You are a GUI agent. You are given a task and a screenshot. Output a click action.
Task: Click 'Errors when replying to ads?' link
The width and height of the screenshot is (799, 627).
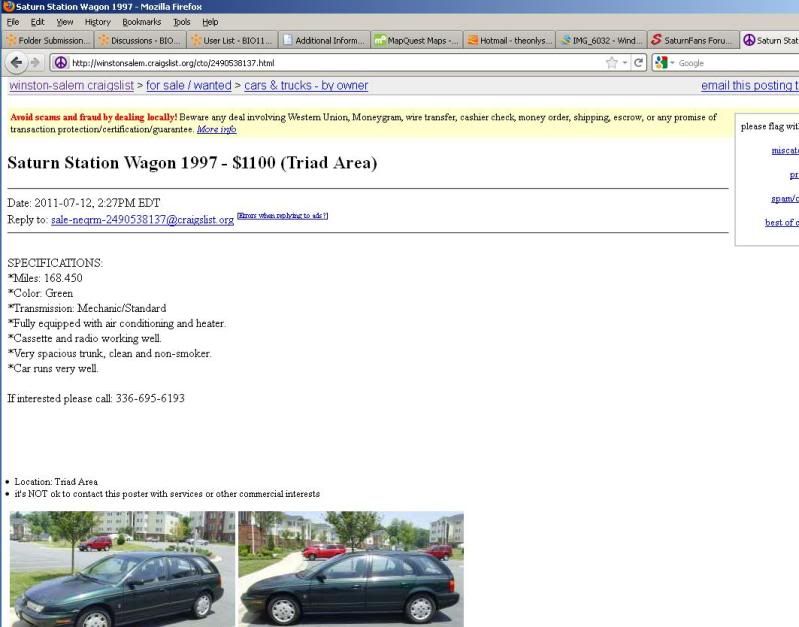282,216
